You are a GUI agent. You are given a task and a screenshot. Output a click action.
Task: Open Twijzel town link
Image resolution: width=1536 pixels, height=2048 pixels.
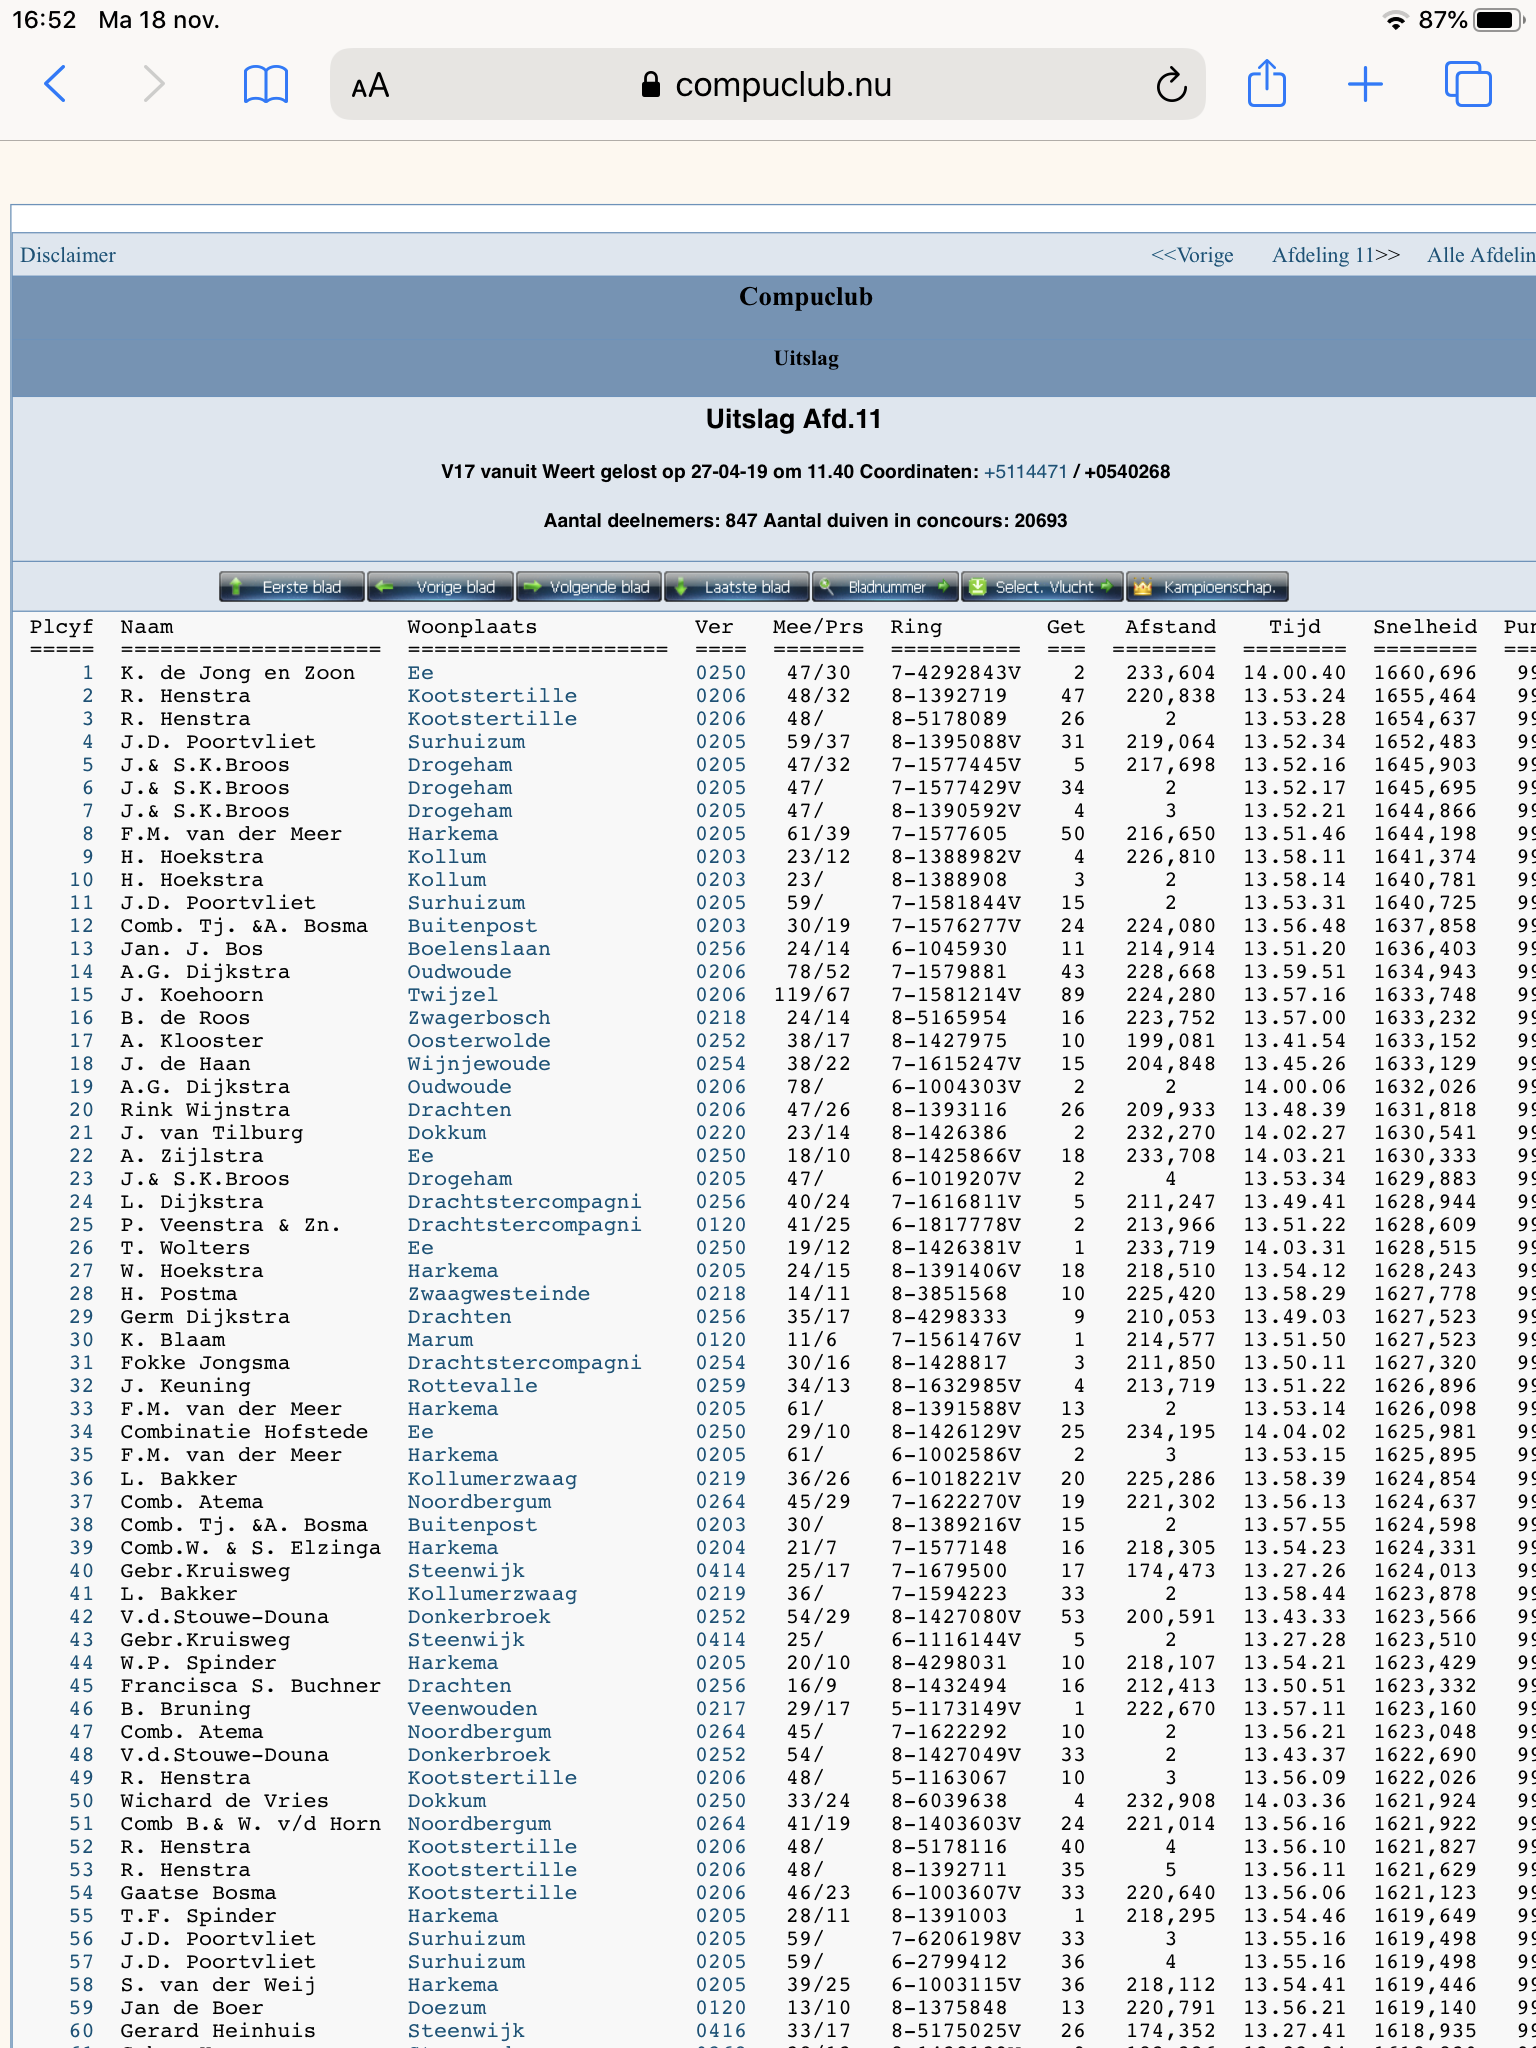[x=453, y=995]
